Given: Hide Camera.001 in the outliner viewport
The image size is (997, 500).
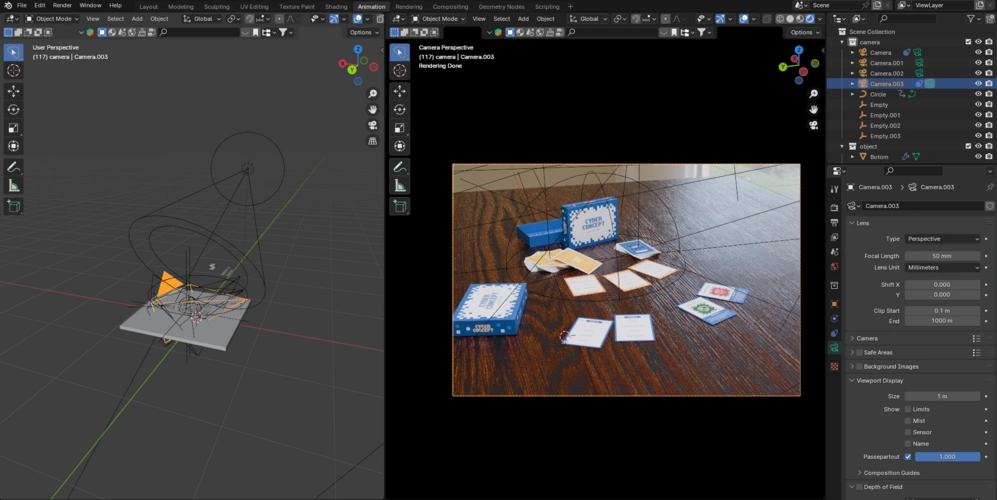Looking at the screenshot, I should 978,63.
